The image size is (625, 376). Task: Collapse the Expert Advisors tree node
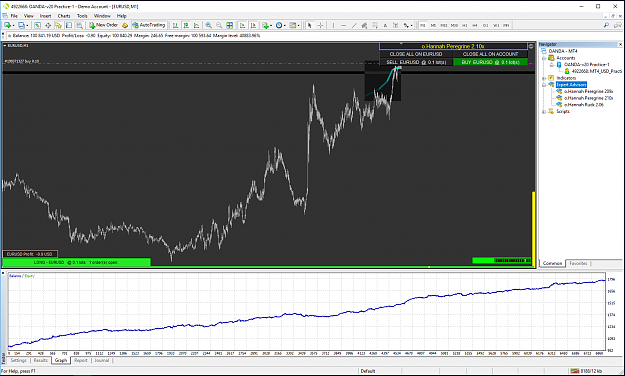tap(544, 85)
